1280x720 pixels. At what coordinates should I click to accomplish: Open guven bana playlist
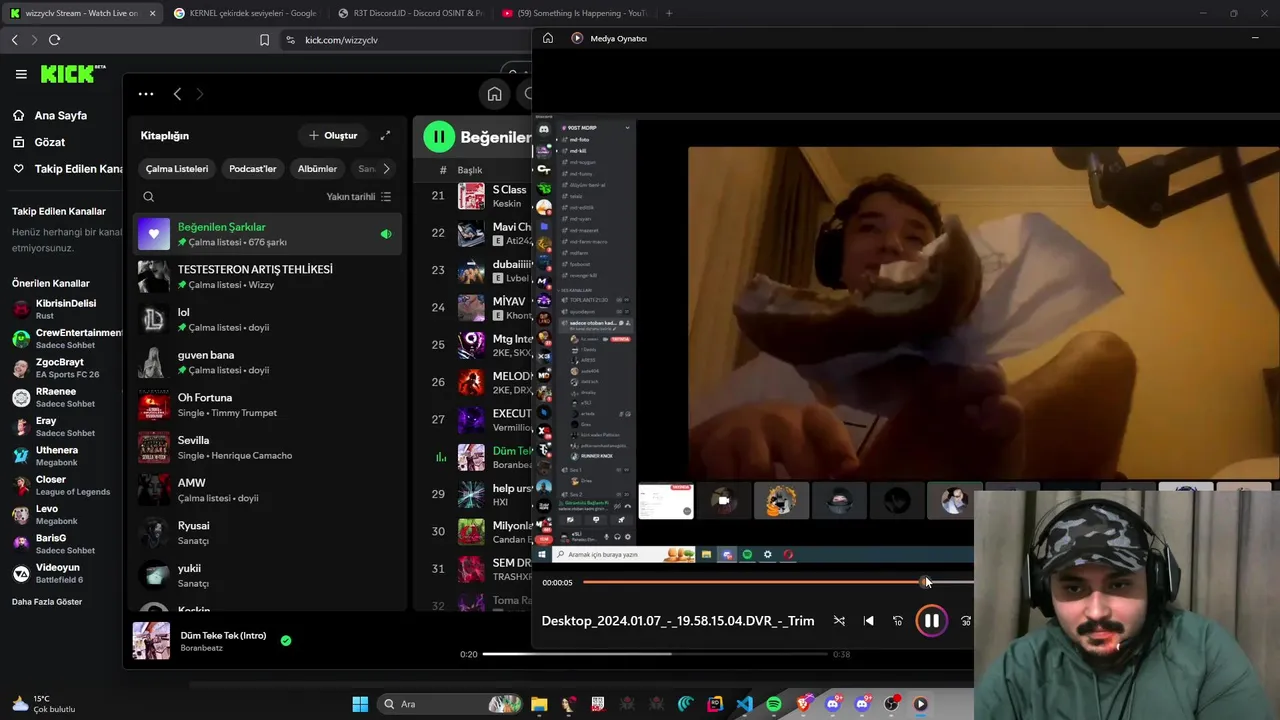[268, 362]
